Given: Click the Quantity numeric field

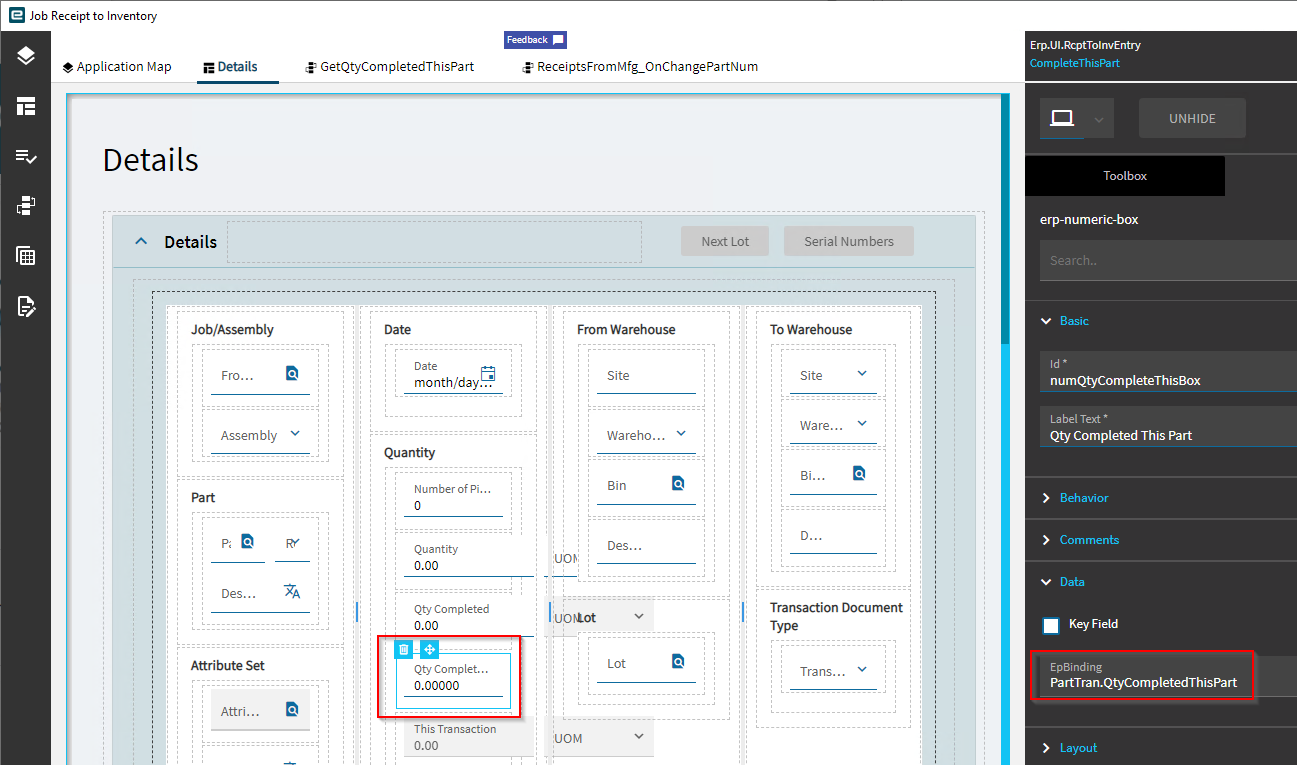Looking at the screenshot, I should (469, 557).
